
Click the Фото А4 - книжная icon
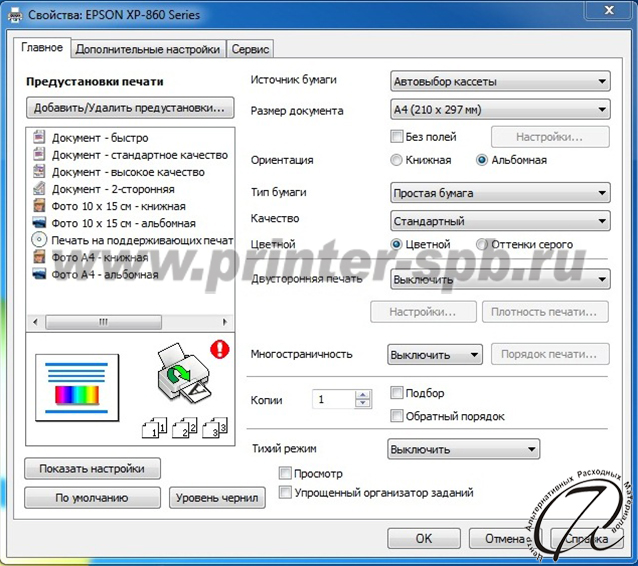pyautogui.click(x=39, y=257)
